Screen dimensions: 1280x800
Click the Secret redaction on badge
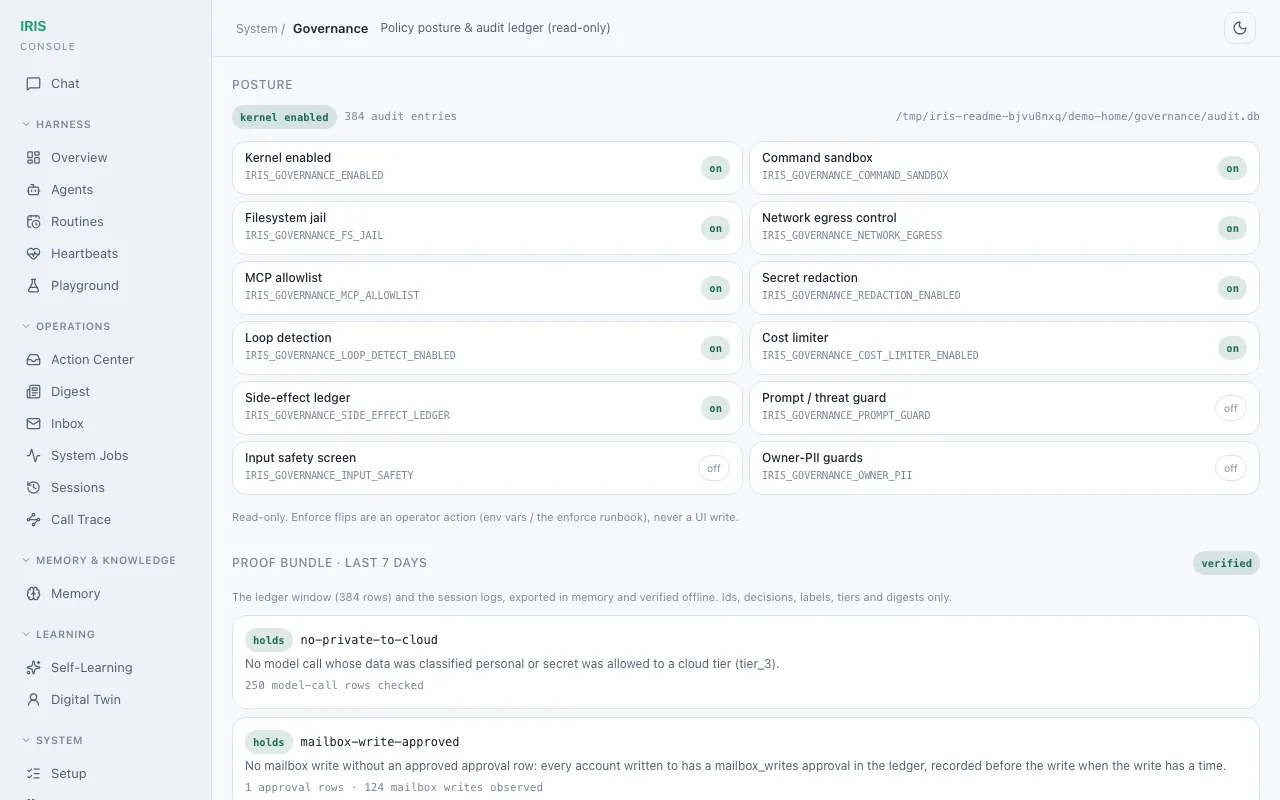[1232, 288]
